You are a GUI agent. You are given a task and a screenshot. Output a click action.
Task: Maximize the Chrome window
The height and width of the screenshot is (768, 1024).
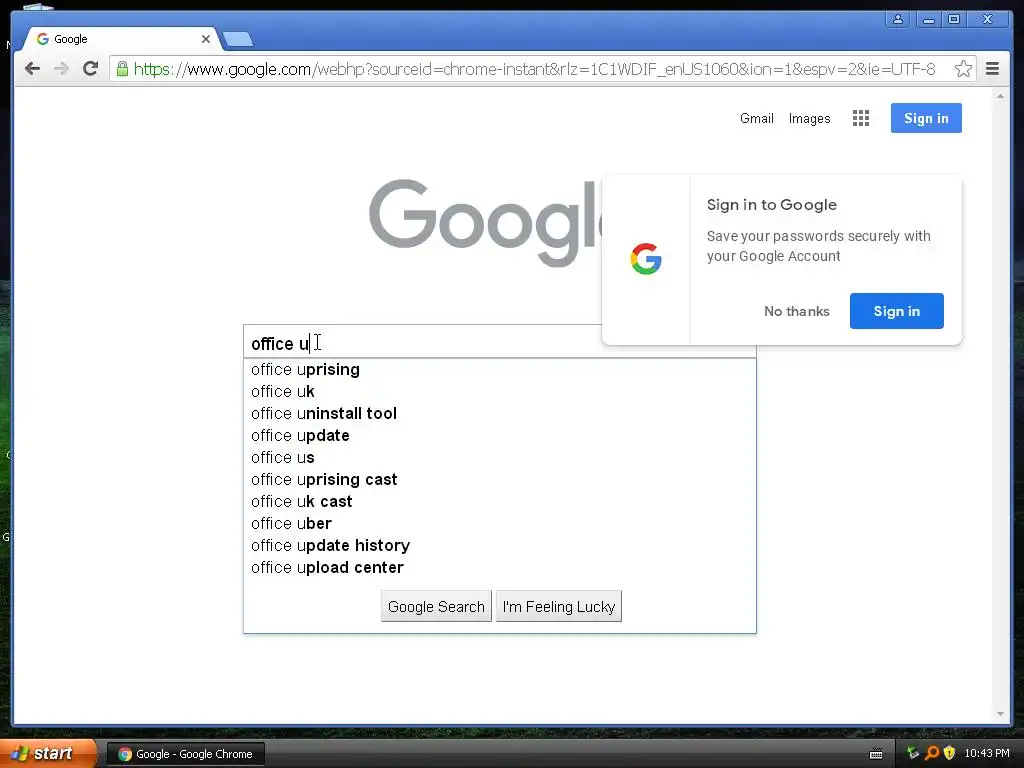click(953, 19)
